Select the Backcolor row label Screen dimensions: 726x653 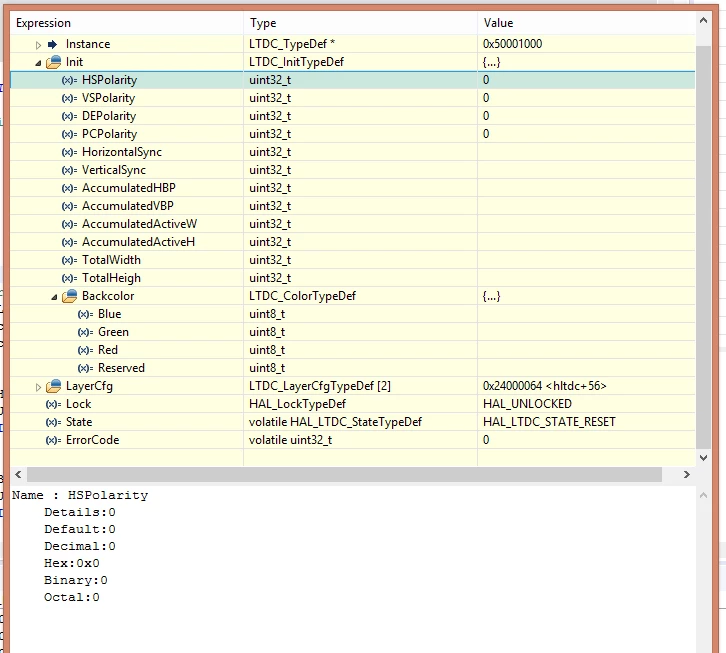click(x=108, y=296)
